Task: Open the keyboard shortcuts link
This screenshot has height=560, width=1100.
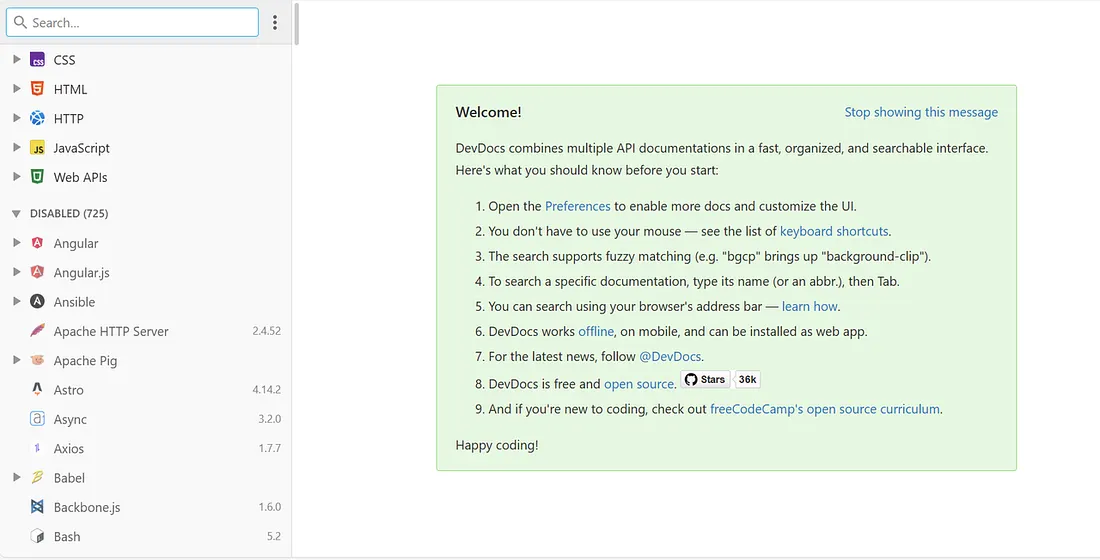Action: click(x=833, y=231)
